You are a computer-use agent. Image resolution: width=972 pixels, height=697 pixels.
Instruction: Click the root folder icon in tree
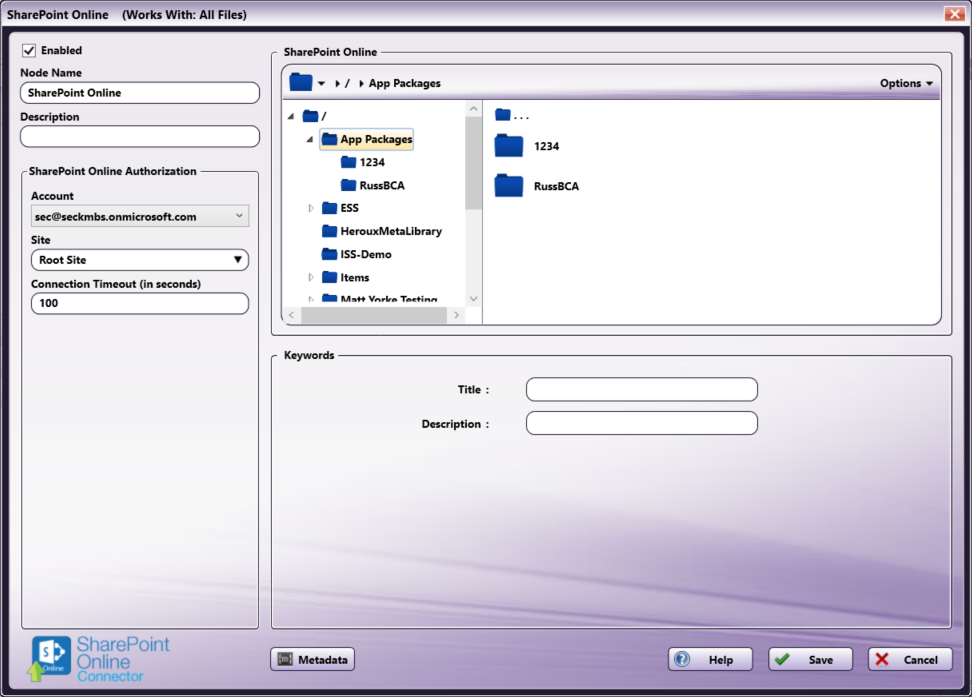coord(310,116)
